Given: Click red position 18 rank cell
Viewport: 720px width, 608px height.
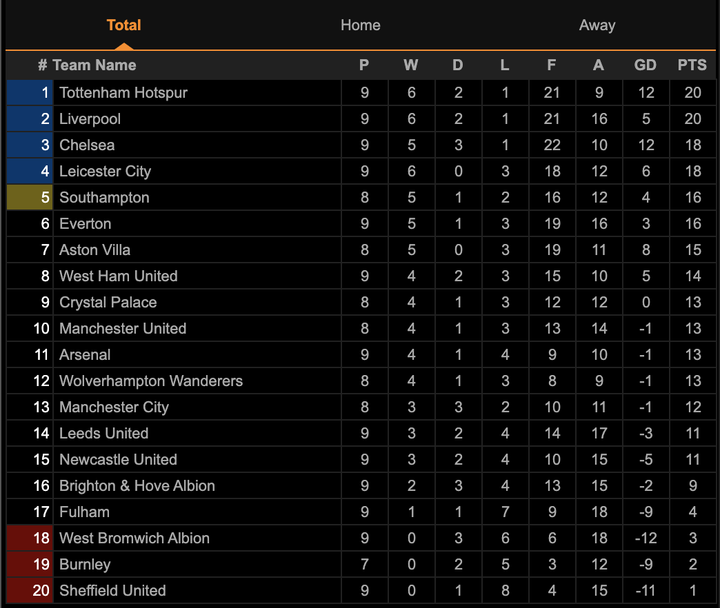Looking at the screenshot, I should coord(30,538).
